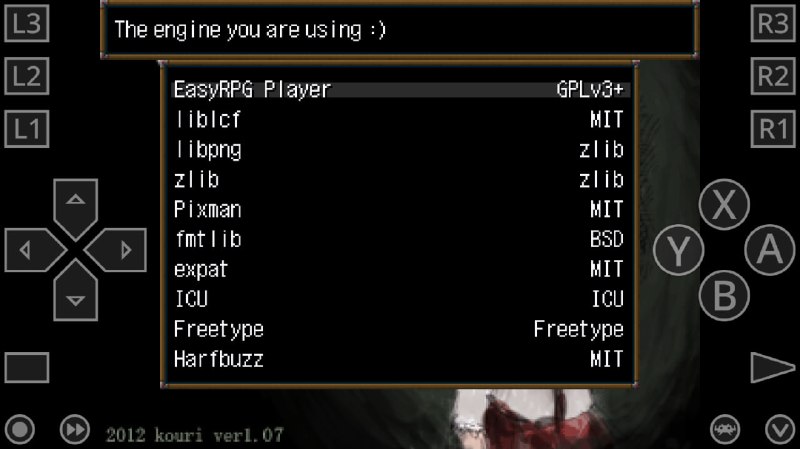Tap the D-pad up arrow
Image resolution: width=800 pixels, height=449 pixels.
click(x=76, y=209)
